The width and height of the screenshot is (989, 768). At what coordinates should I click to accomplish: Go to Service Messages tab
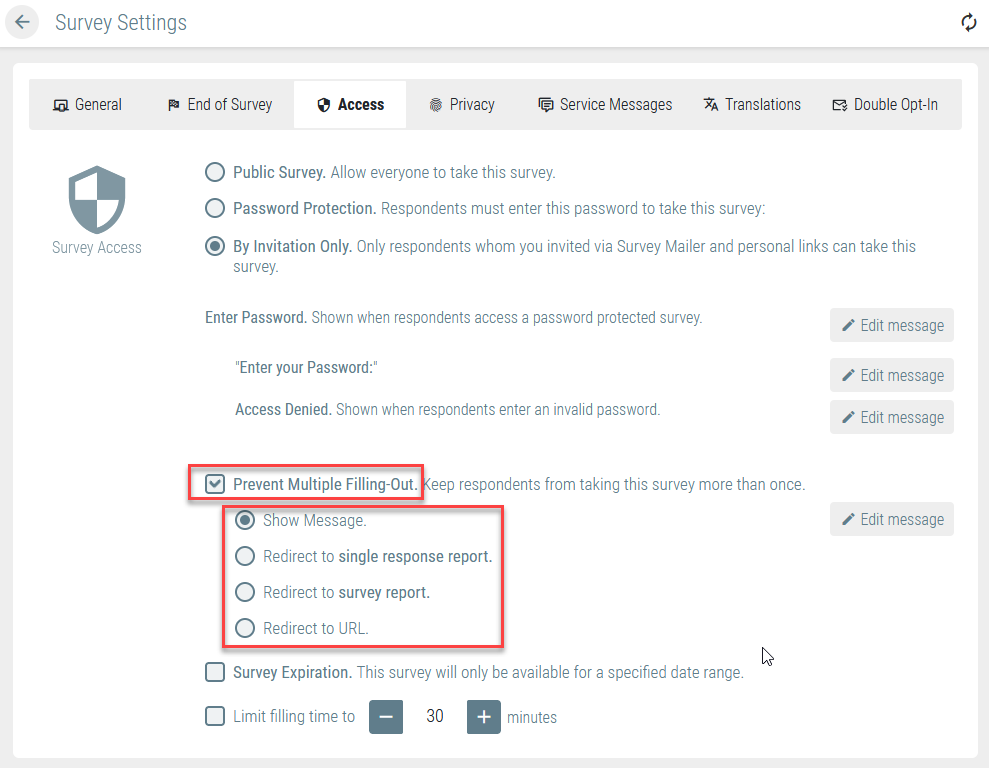point(605,105)
